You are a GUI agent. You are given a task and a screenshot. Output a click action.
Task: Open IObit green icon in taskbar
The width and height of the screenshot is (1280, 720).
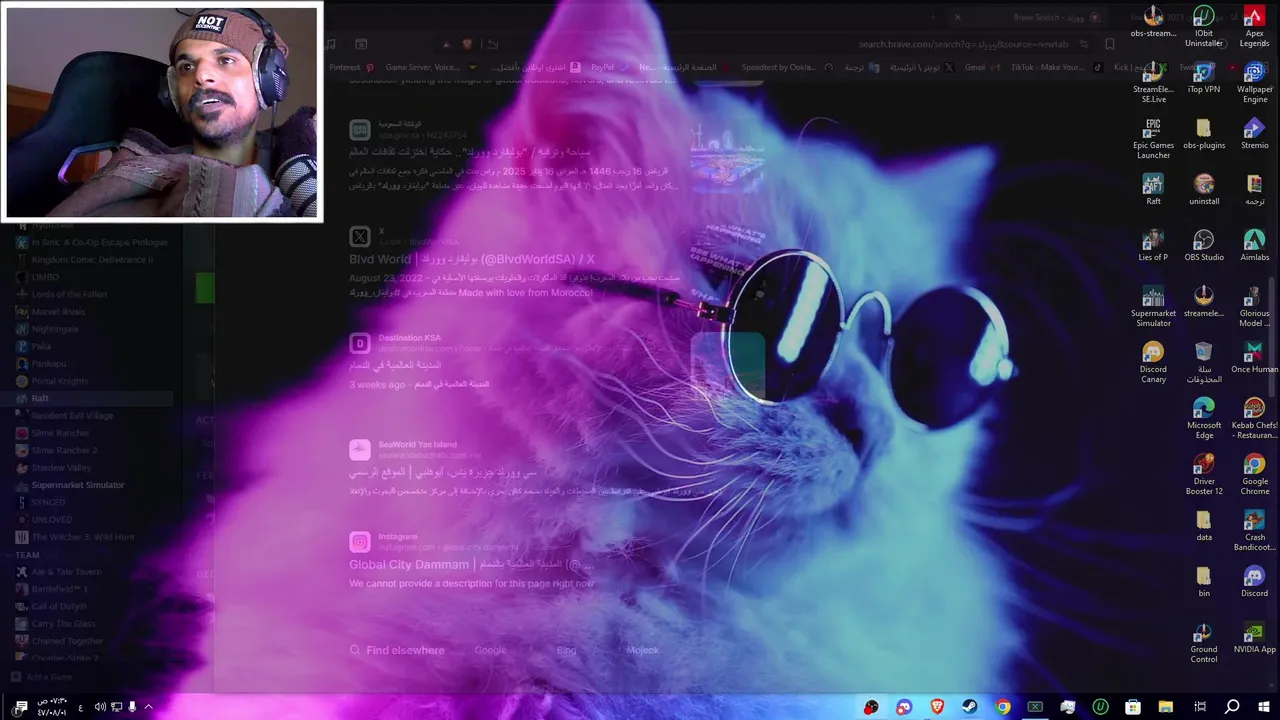click(x=1101, y=707)
